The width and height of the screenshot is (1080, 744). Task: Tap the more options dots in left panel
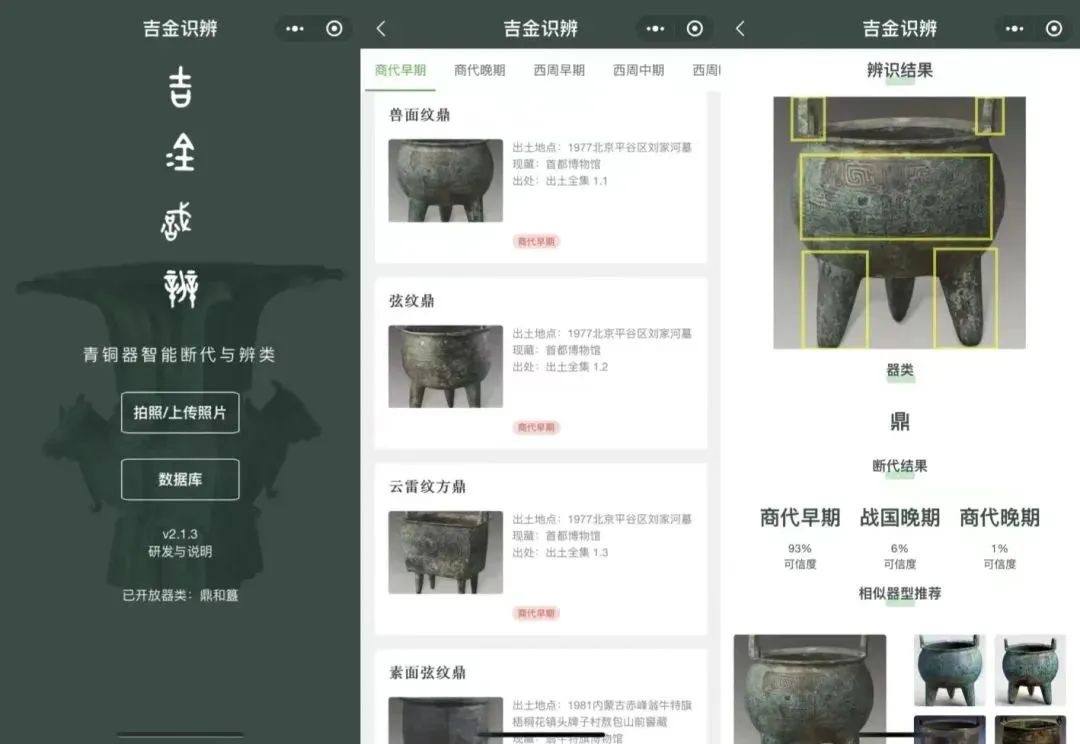[x=295, y=29]
